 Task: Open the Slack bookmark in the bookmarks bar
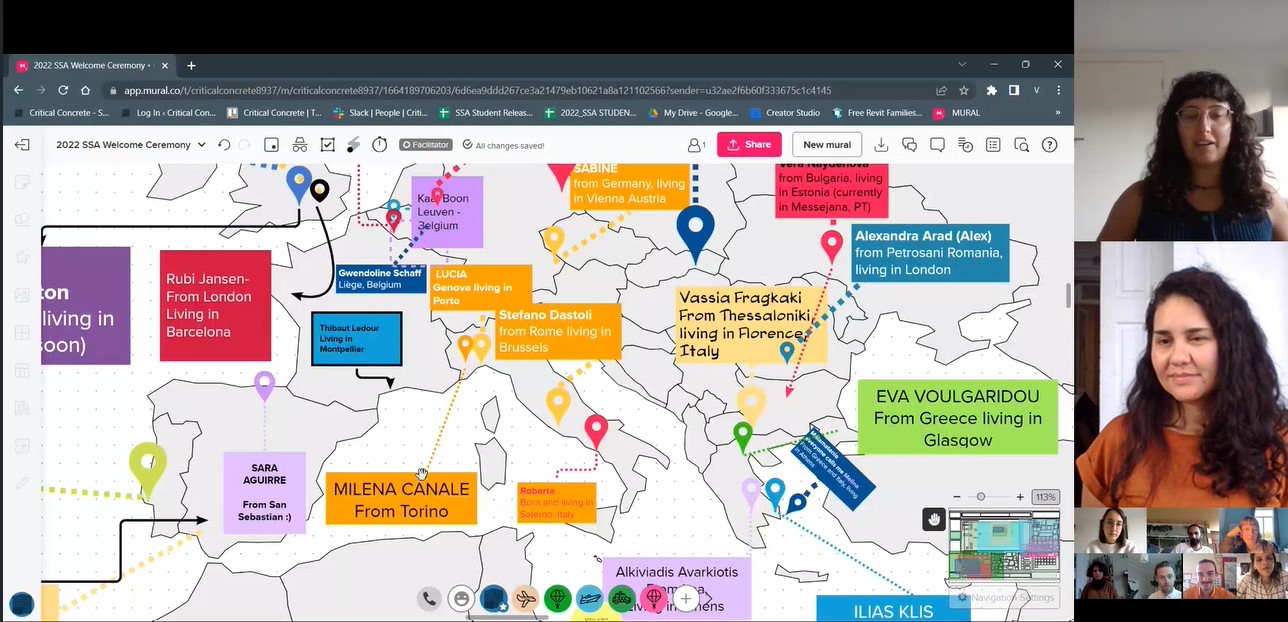pyautogui.click(x=380, y=113)
